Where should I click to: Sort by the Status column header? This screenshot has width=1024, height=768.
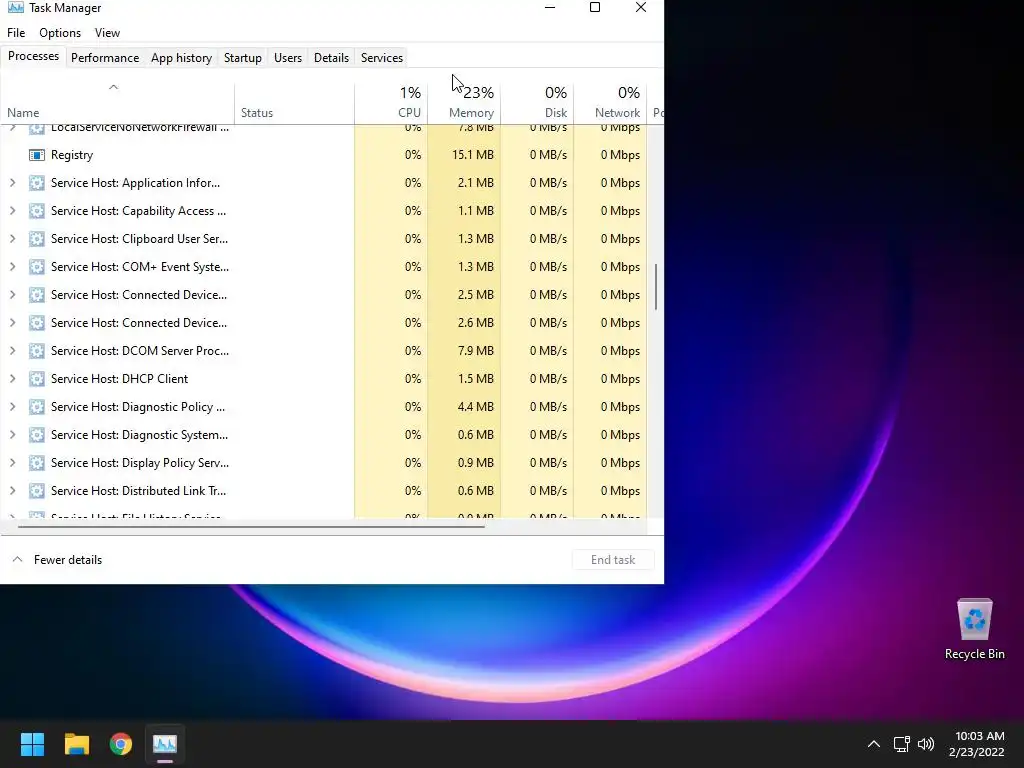point(295,103)
